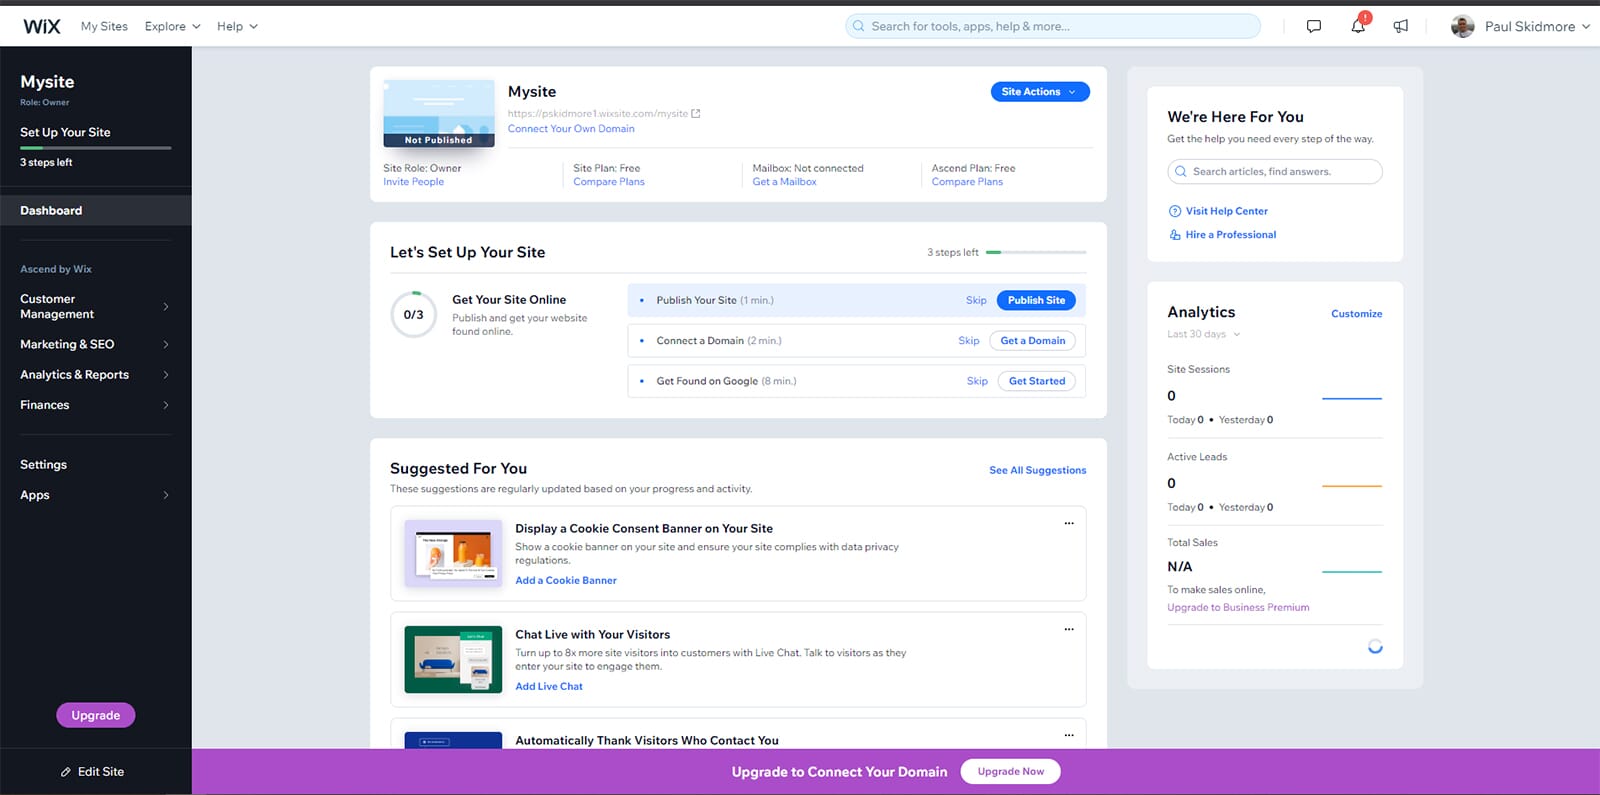Viewport: 1600px width, 795px height.
Task: Focus the Search articles help field
Action: (x=1275, y=172)
